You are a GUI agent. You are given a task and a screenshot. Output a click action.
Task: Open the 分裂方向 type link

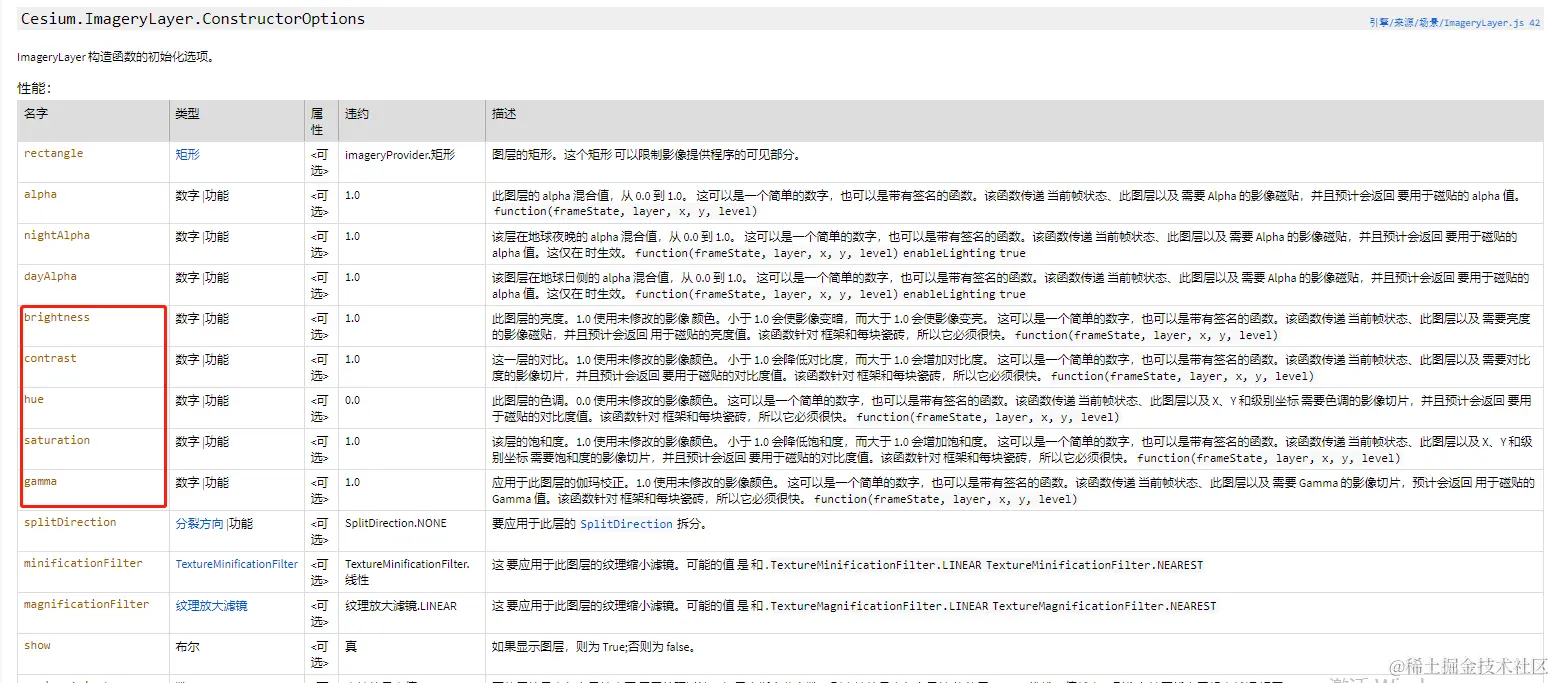click(x=200, y=524)
